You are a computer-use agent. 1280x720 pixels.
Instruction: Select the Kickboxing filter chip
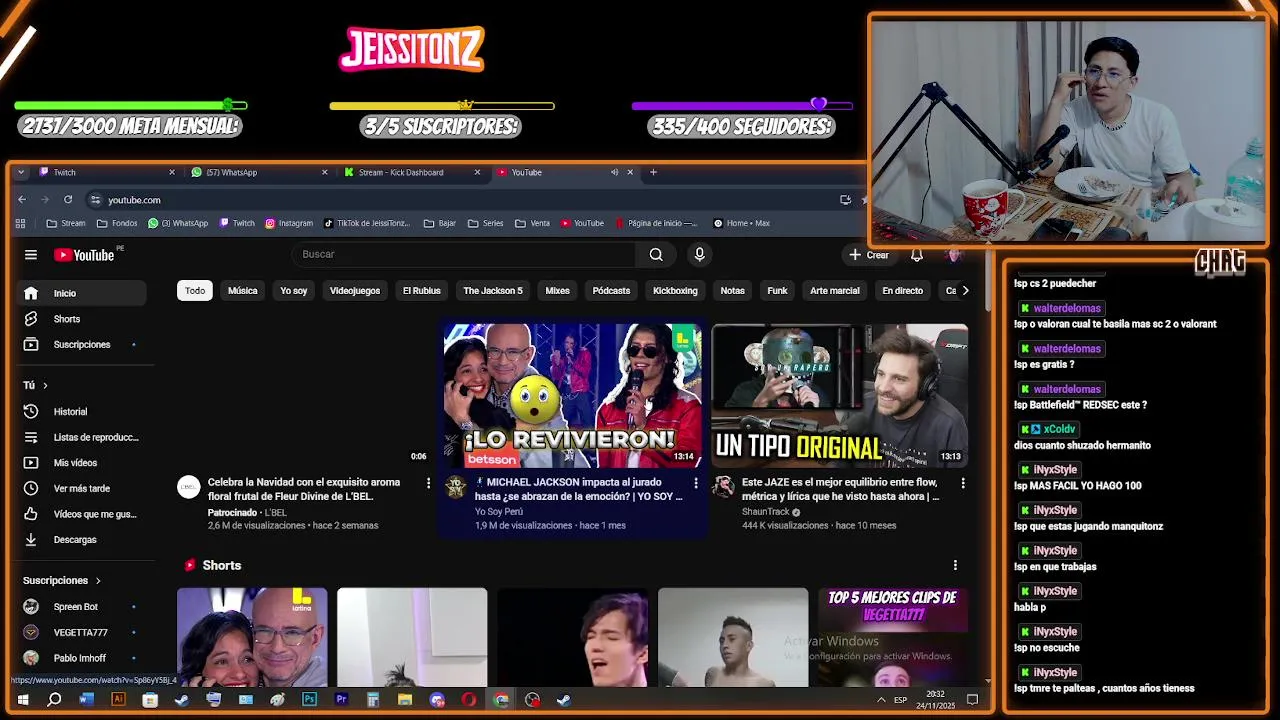coord(675,291)
